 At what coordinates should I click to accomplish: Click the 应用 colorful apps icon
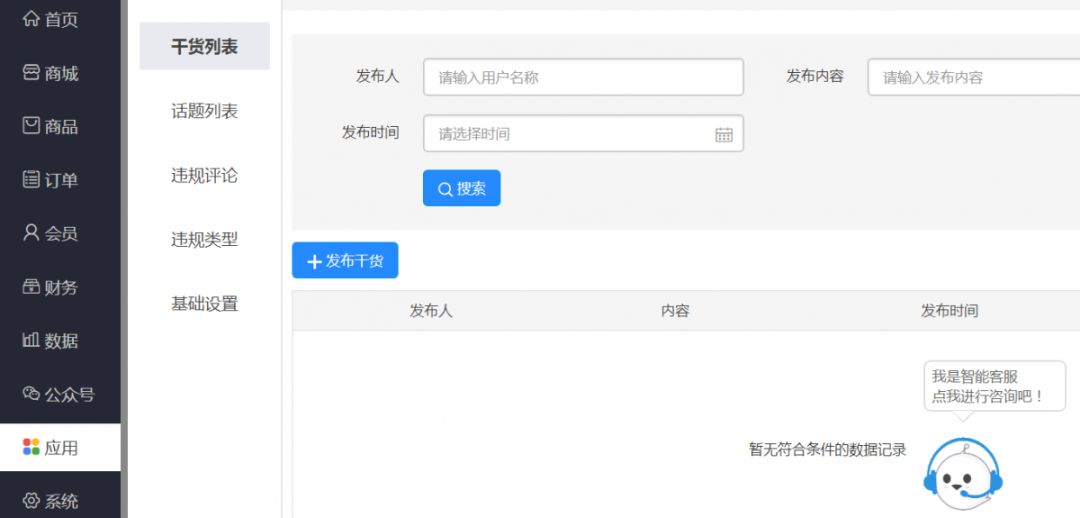coord(31,447)
